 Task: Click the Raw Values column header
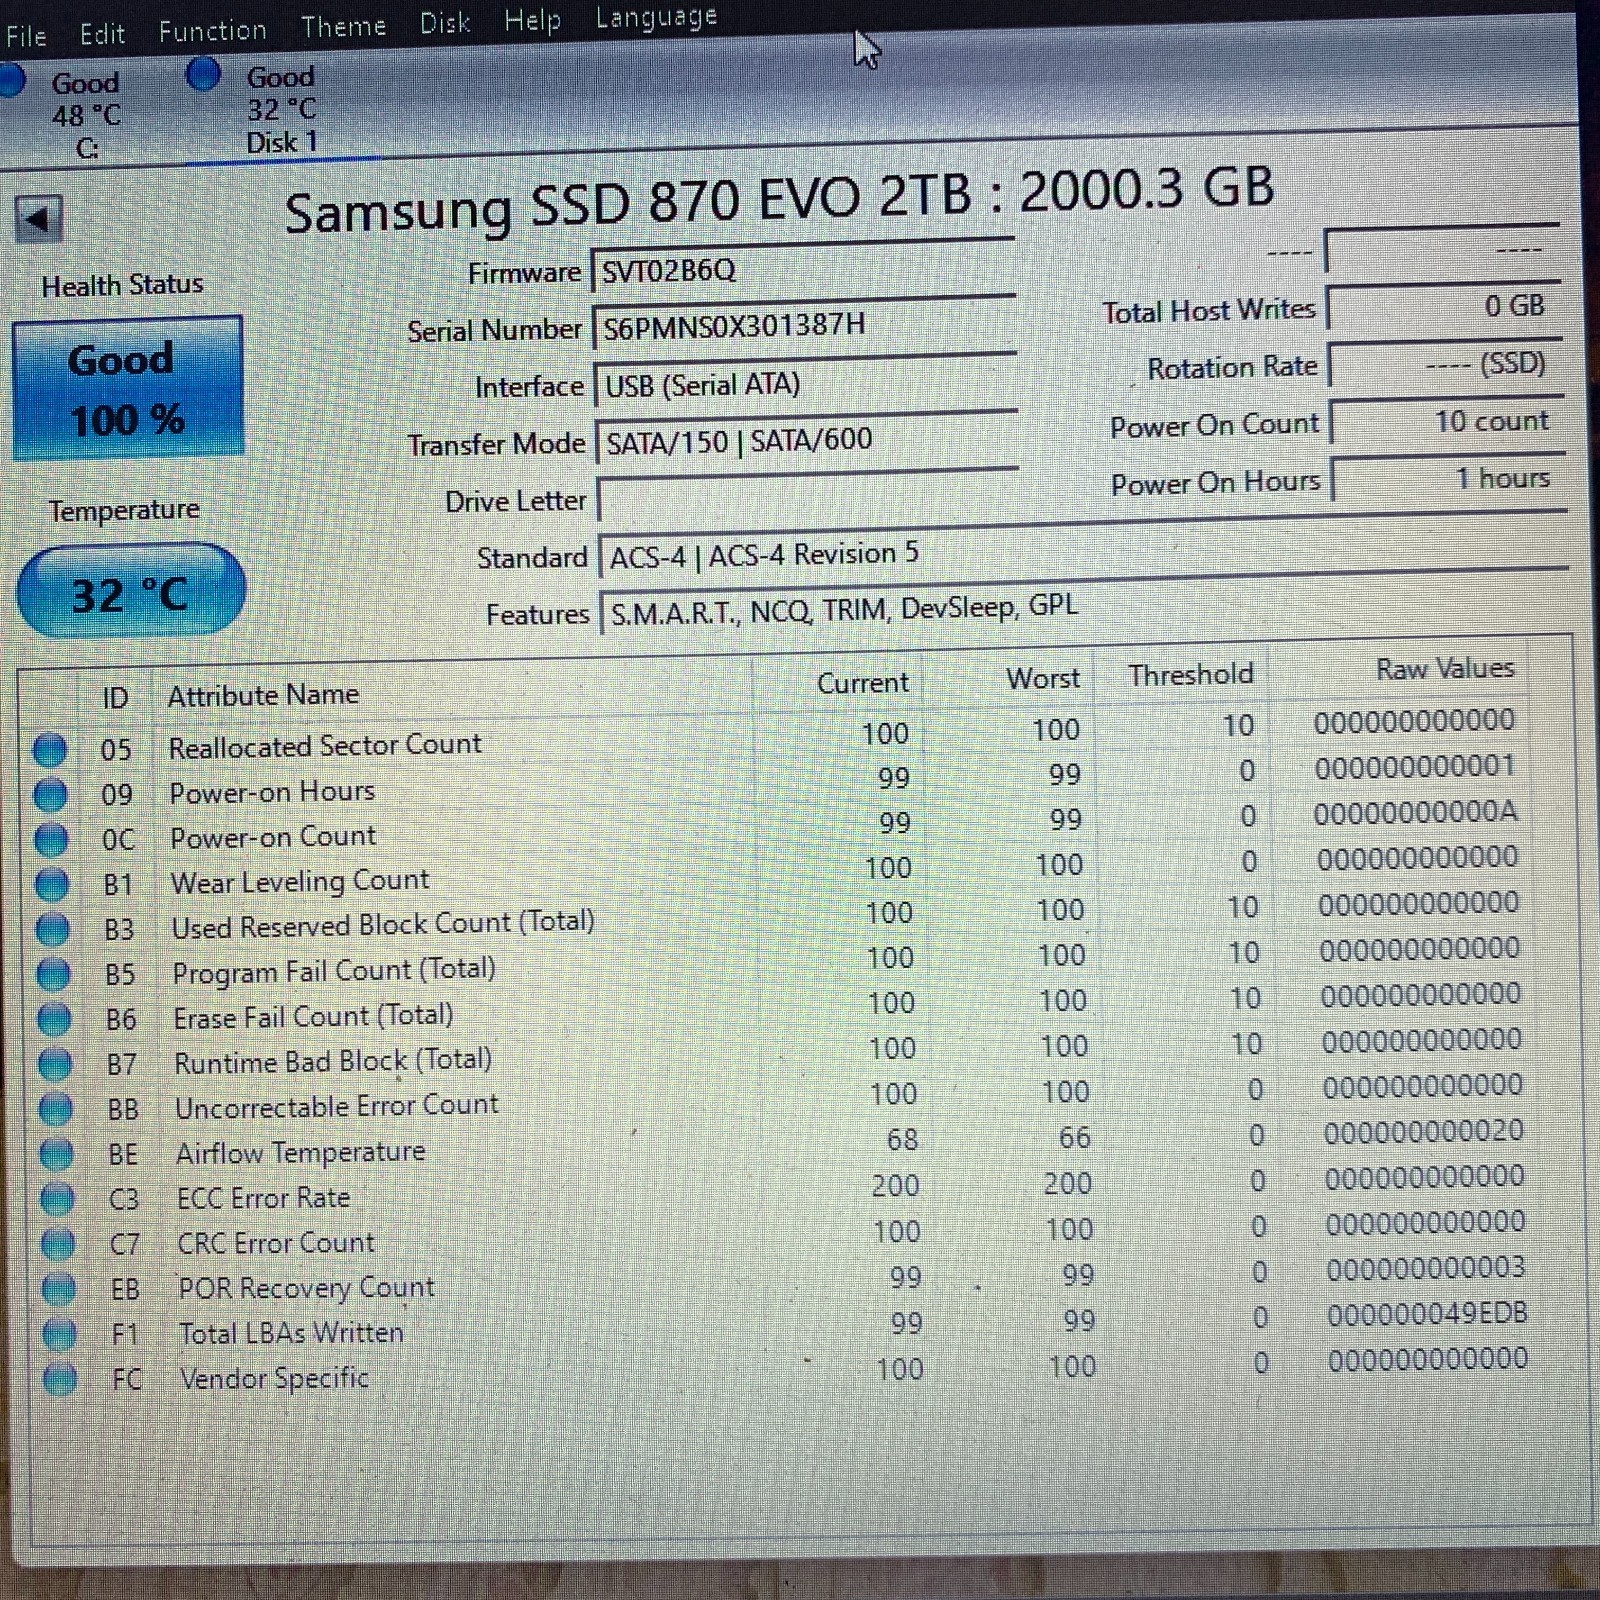pyautogui.click(x=1444, y=668)
